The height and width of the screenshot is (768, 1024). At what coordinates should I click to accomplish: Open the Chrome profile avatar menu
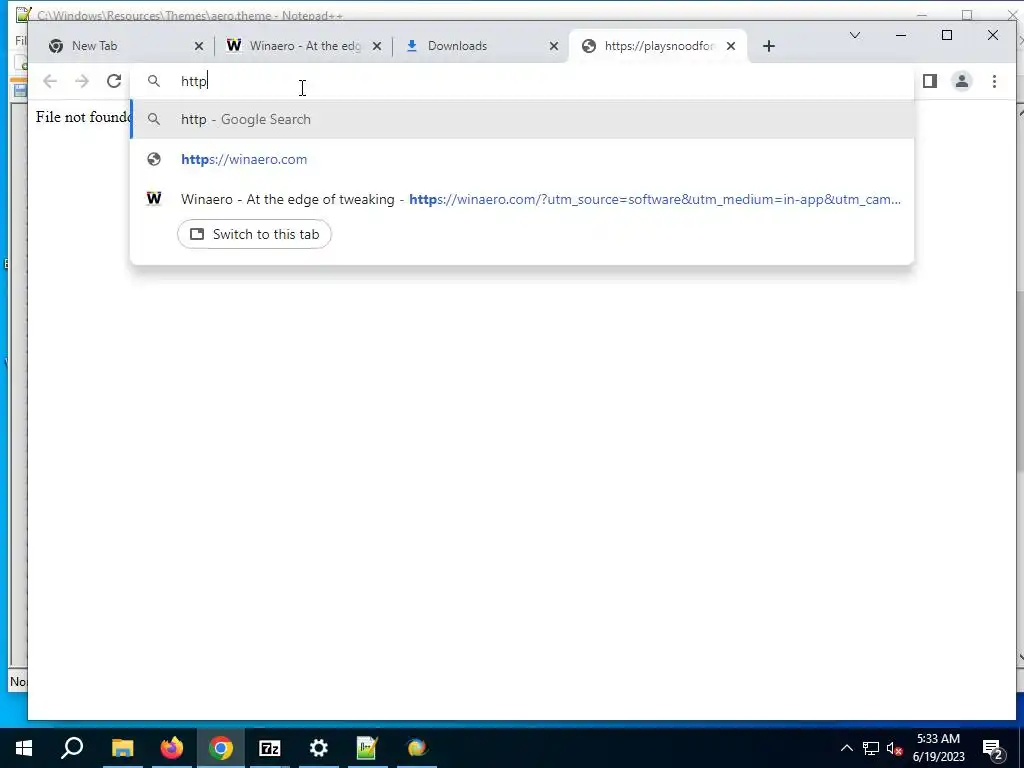pyautogui.click(x=962, y=81)
